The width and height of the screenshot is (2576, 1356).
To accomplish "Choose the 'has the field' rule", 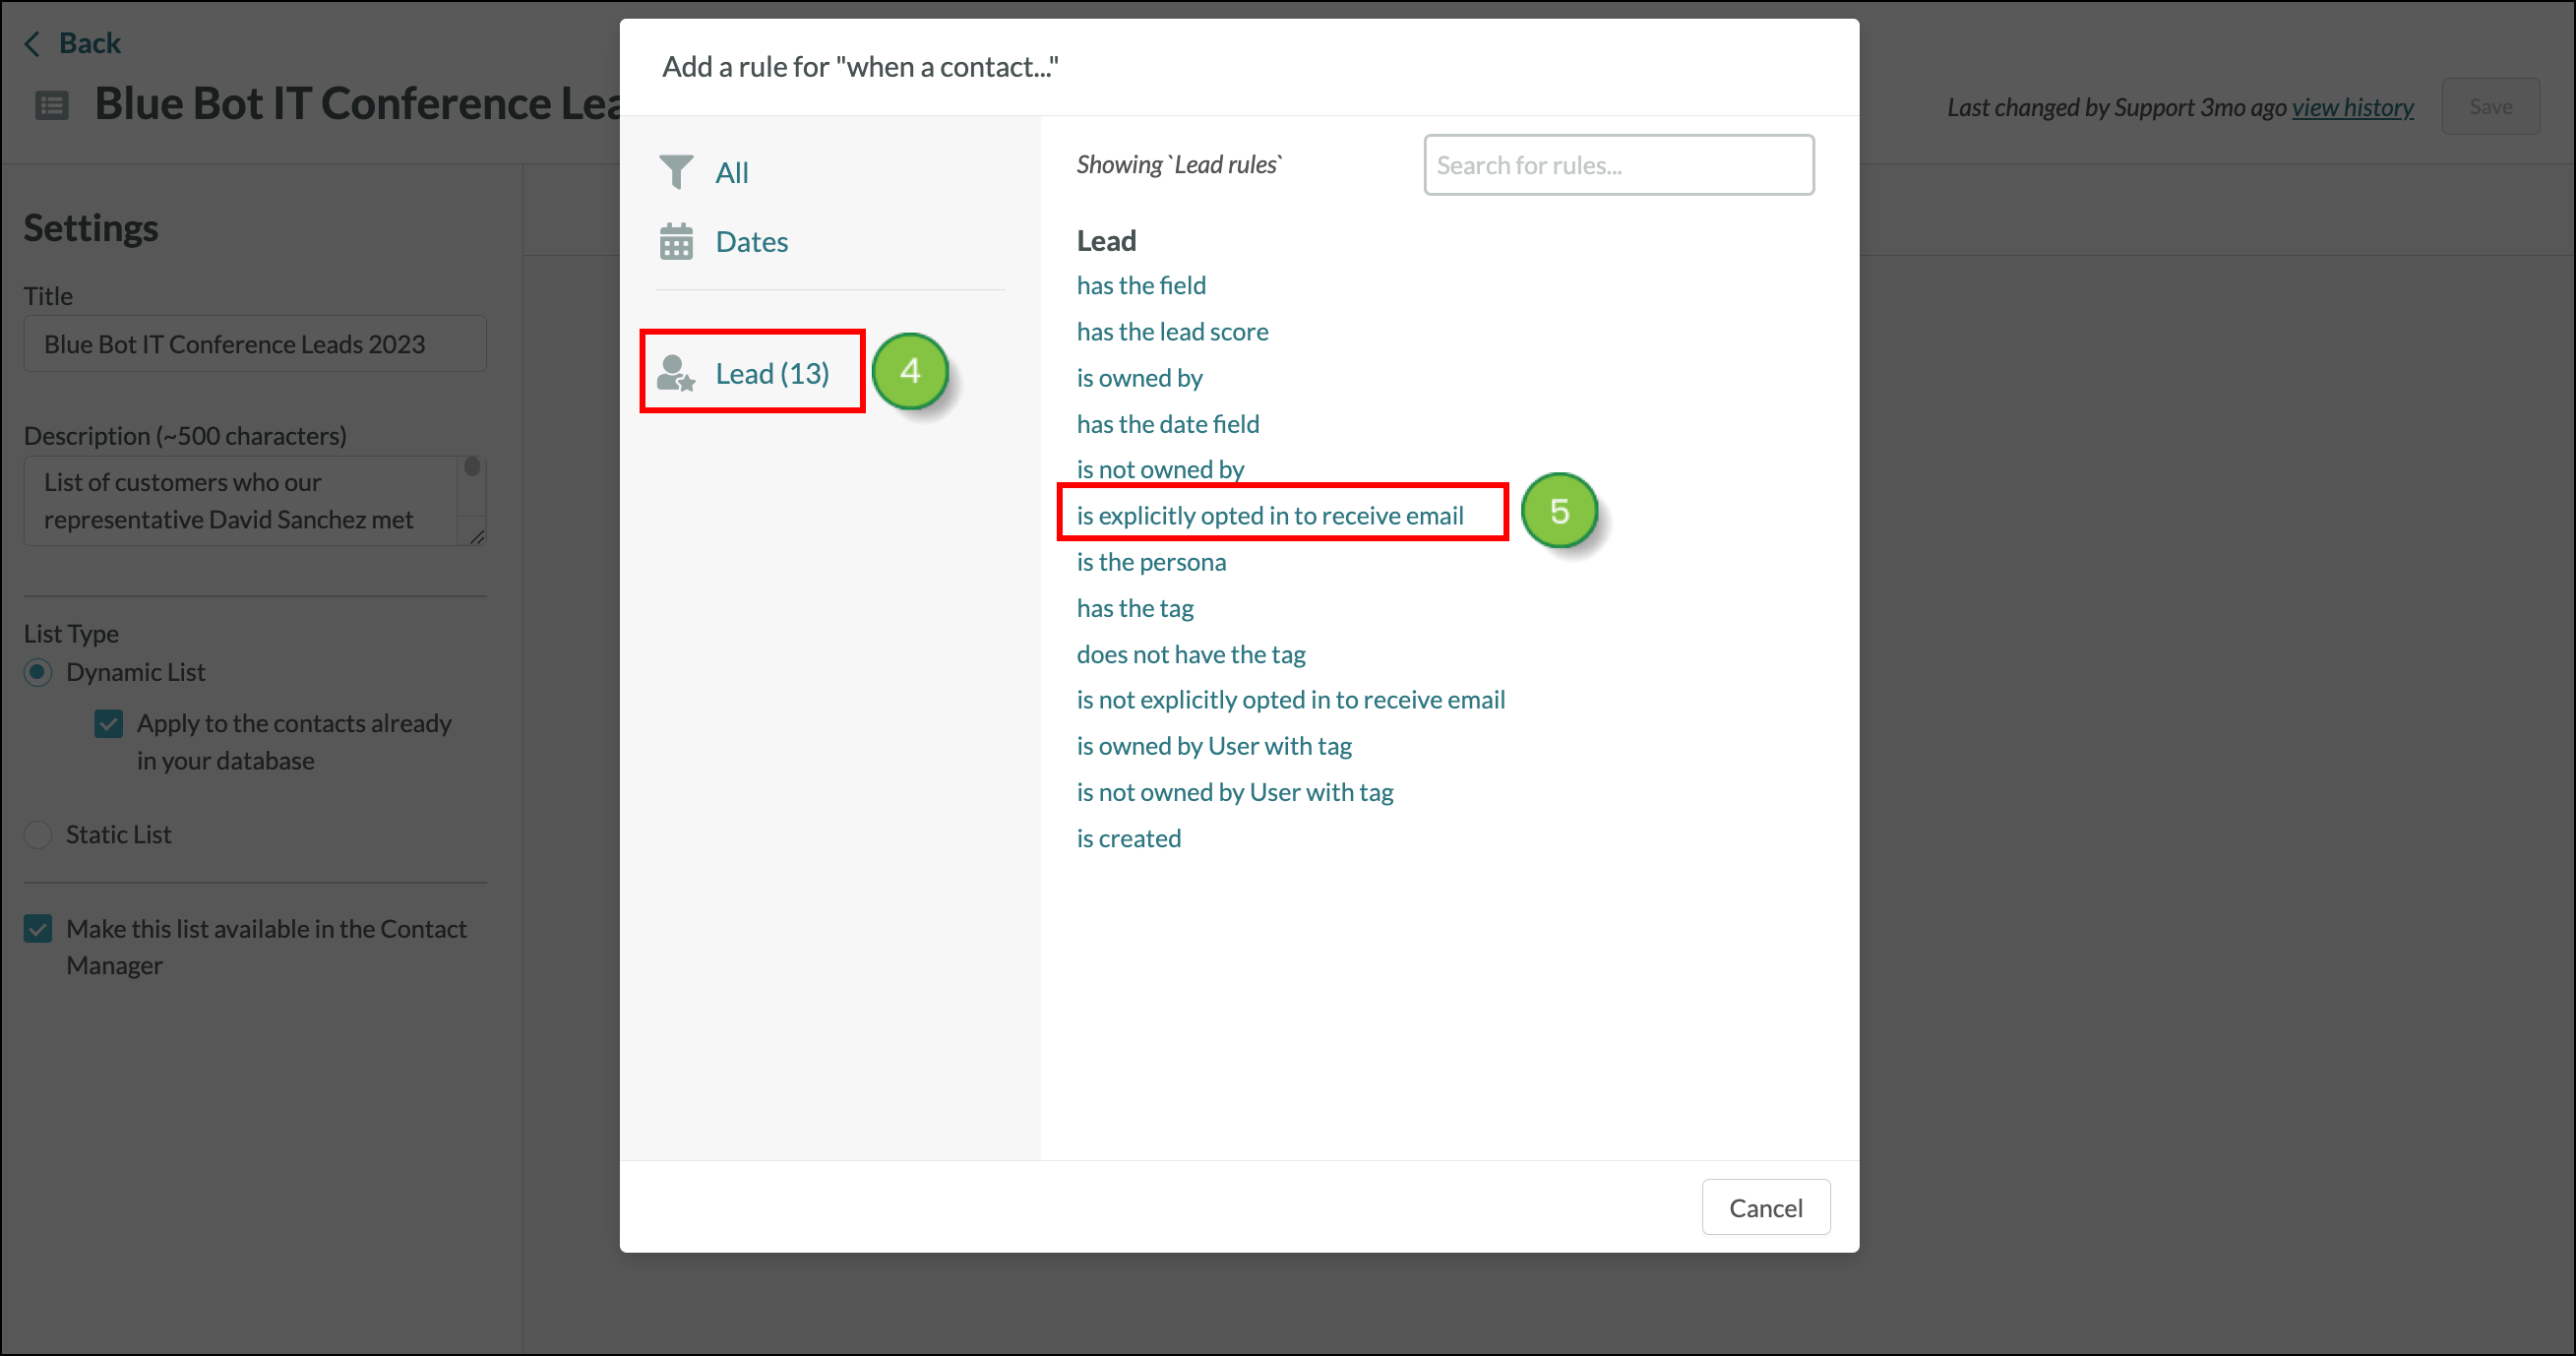I will pyautogui.click(x=1141, y=285).
